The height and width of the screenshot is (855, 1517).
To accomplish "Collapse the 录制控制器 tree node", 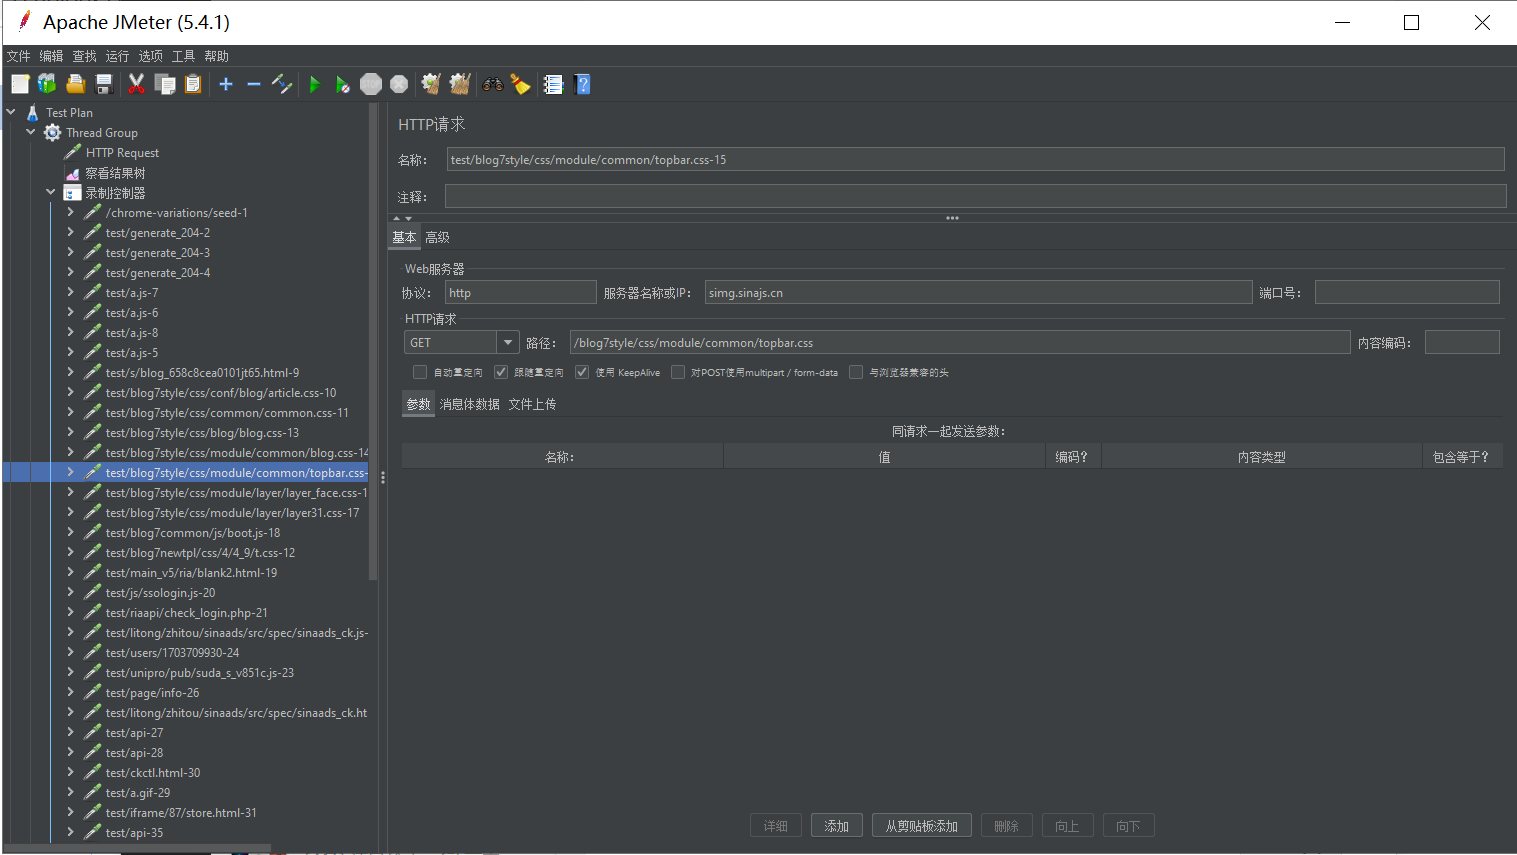I will pos(51,192).
